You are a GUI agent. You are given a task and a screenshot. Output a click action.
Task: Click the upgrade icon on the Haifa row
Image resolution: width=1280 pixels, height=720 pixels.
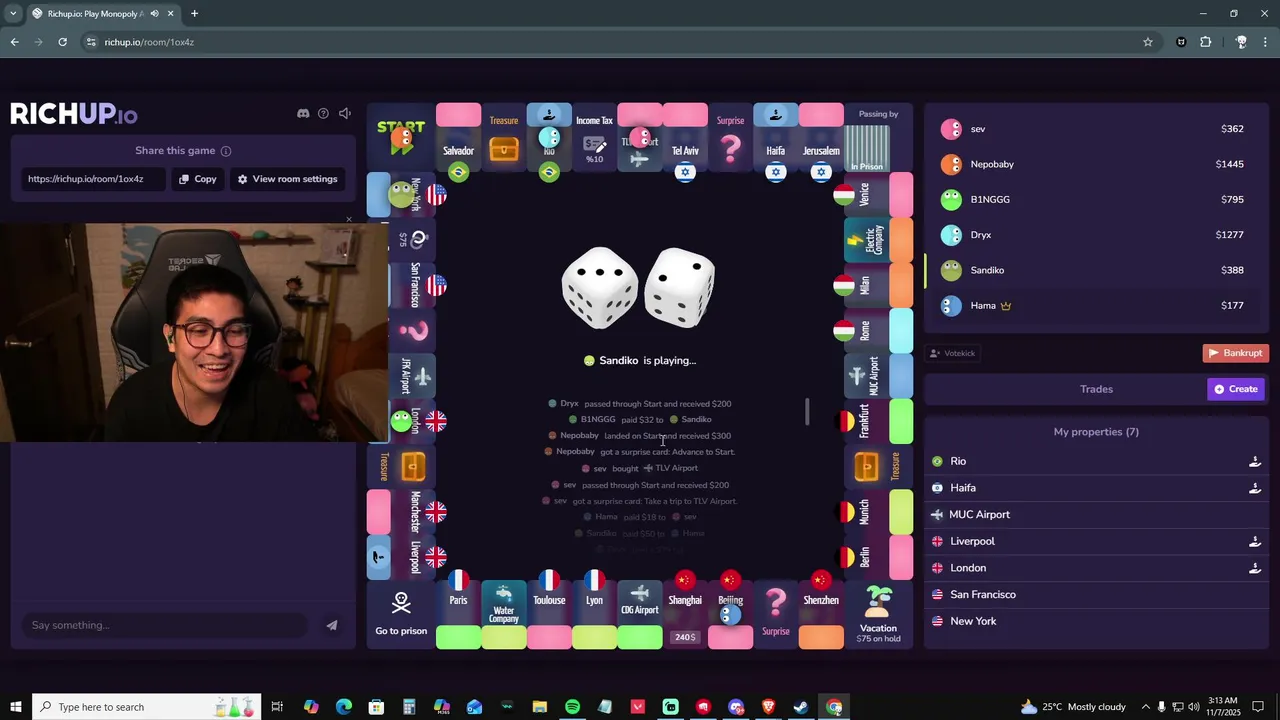(x=1254, y=488)
